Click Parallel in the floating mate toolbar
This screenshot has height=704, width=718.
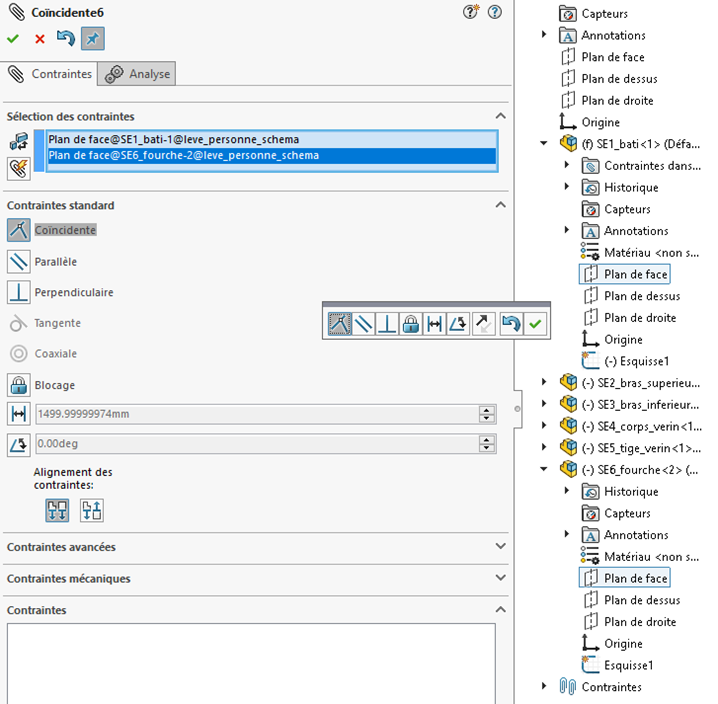pyautogui.click(x=364, y=324)
